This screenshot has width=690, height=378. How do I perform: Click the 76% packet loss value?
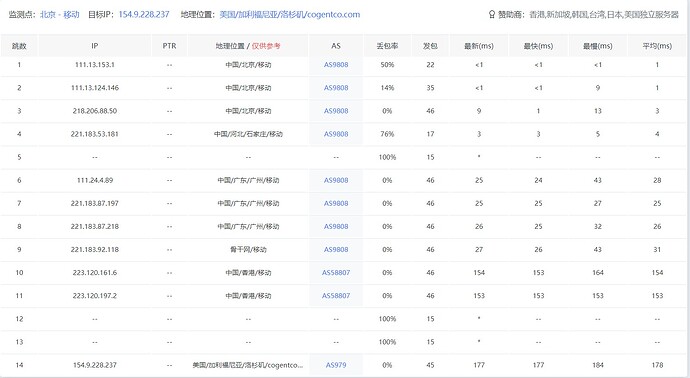tap(387, 134)
